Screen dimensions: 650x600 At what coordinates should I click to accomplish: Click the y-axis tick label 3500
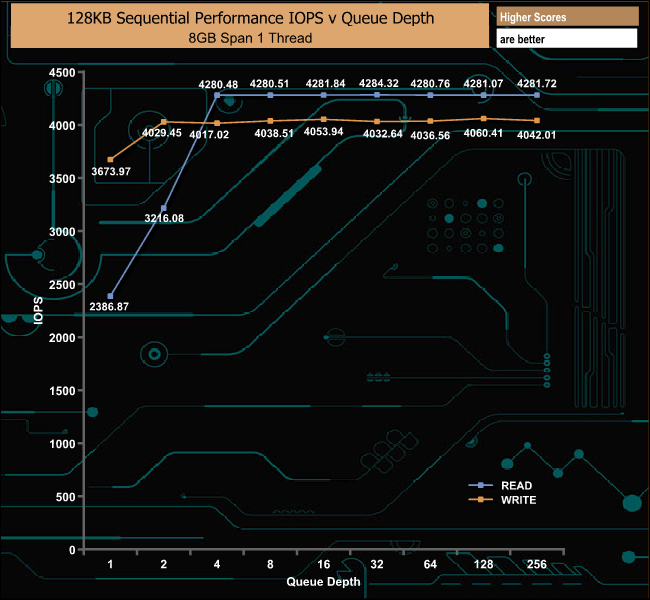coord(62,179)
